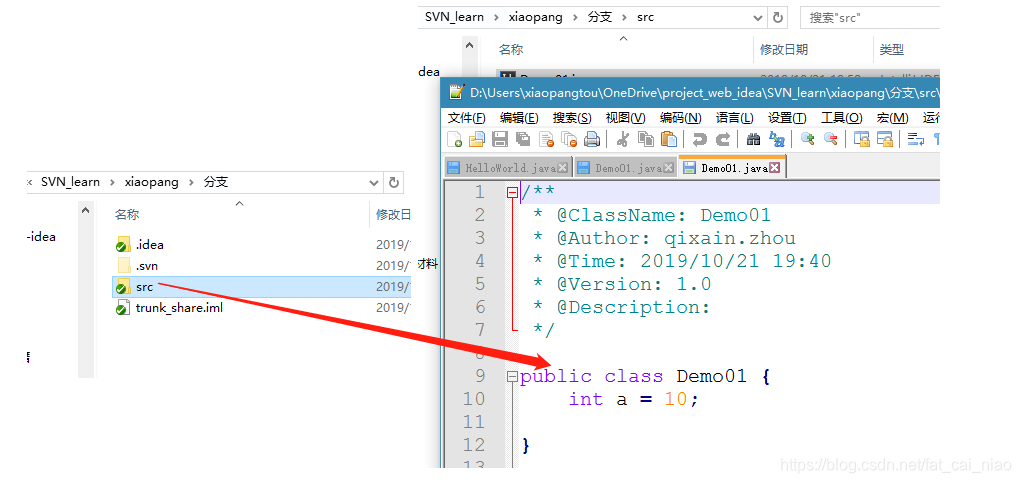Open the 视图(V) menu
The height and width of the screenshot is (483, 1021).
coord(625,118)
